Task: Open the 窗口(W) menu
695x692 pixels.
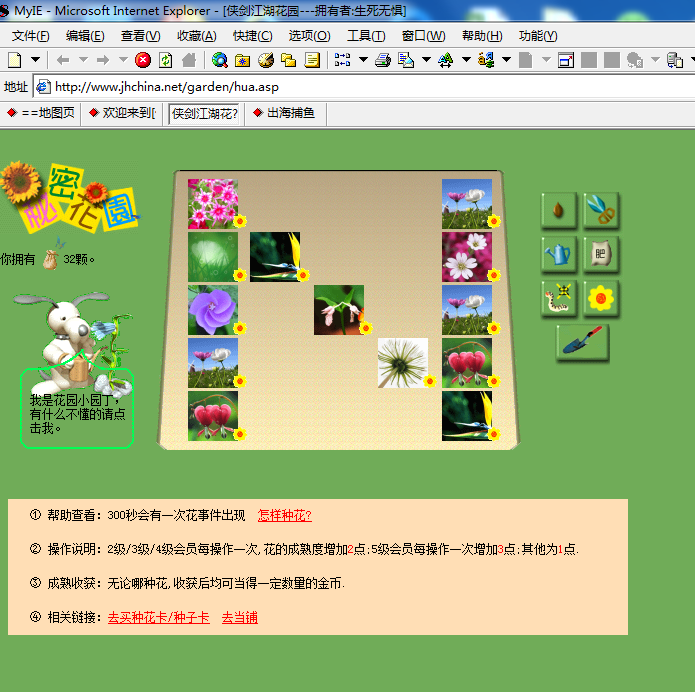Action: pos(423,36)
